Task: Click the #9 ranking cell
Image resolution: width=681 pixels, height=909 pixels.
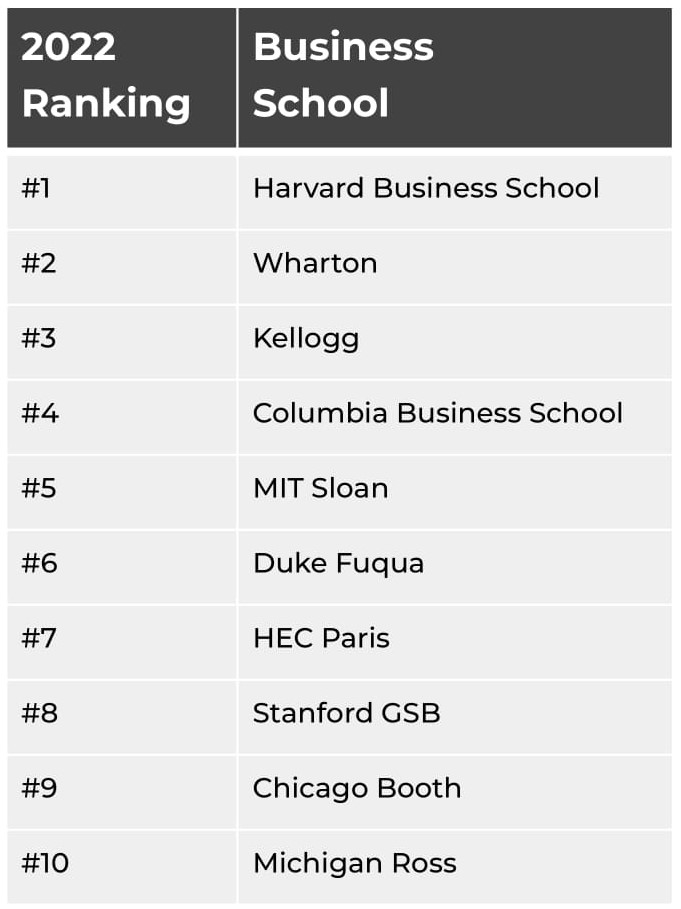Action: (x=38, y=788)
